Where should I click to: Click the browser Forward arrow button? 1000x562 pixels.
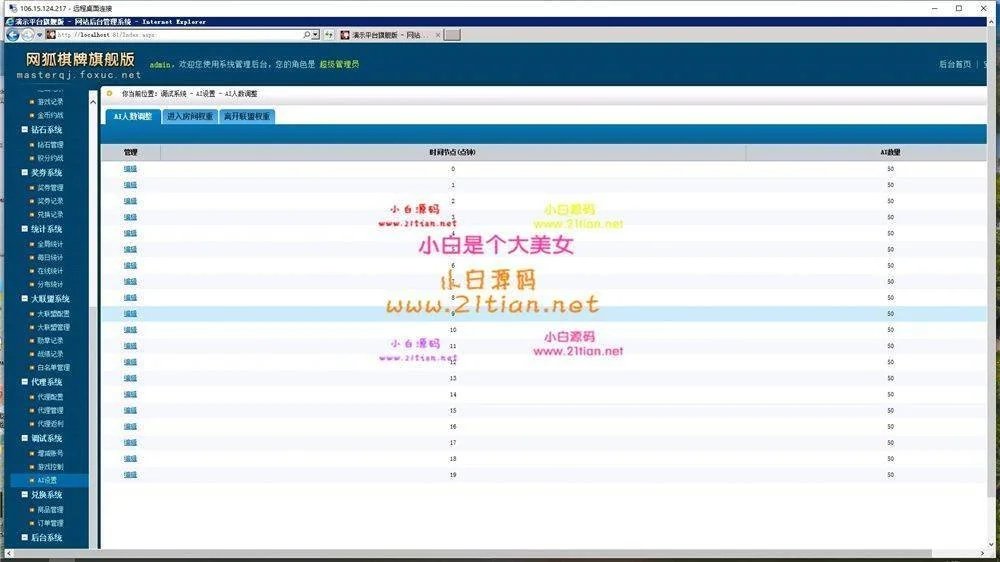click(28, 34)
